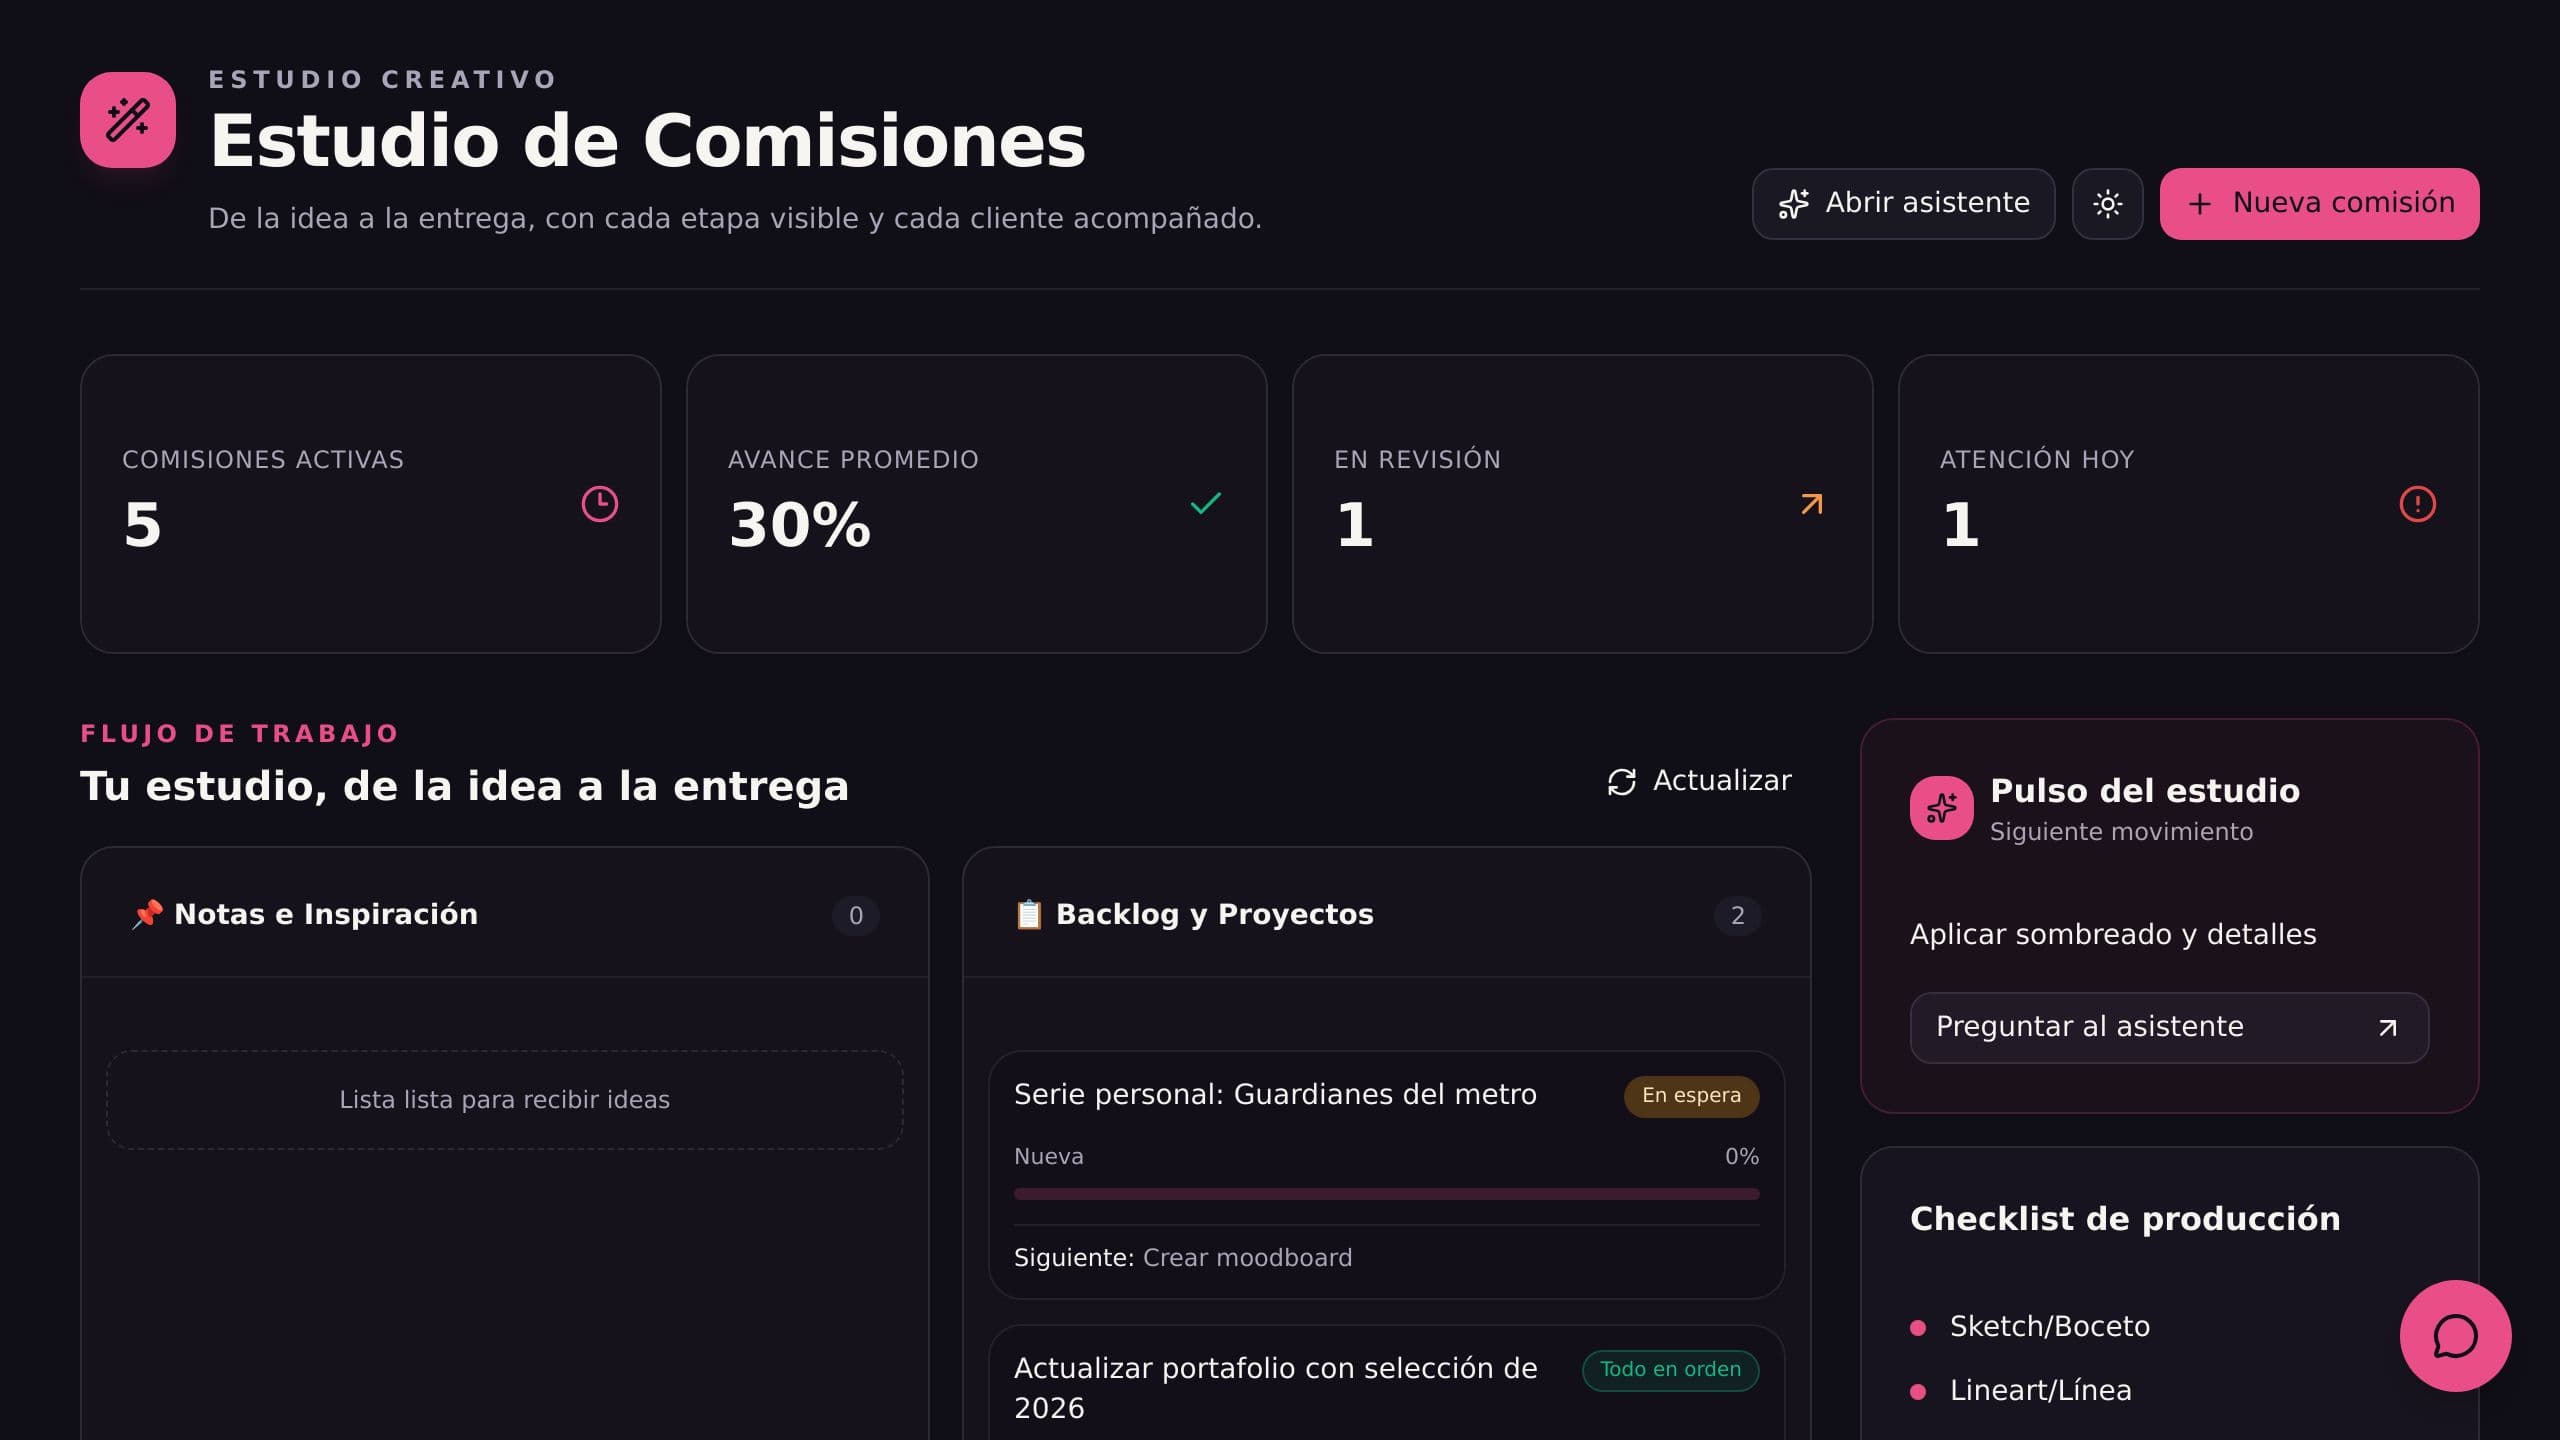Click the refresh icon beside Actualizar
Screen dimensions: 2560x1440
[1622, 782]
